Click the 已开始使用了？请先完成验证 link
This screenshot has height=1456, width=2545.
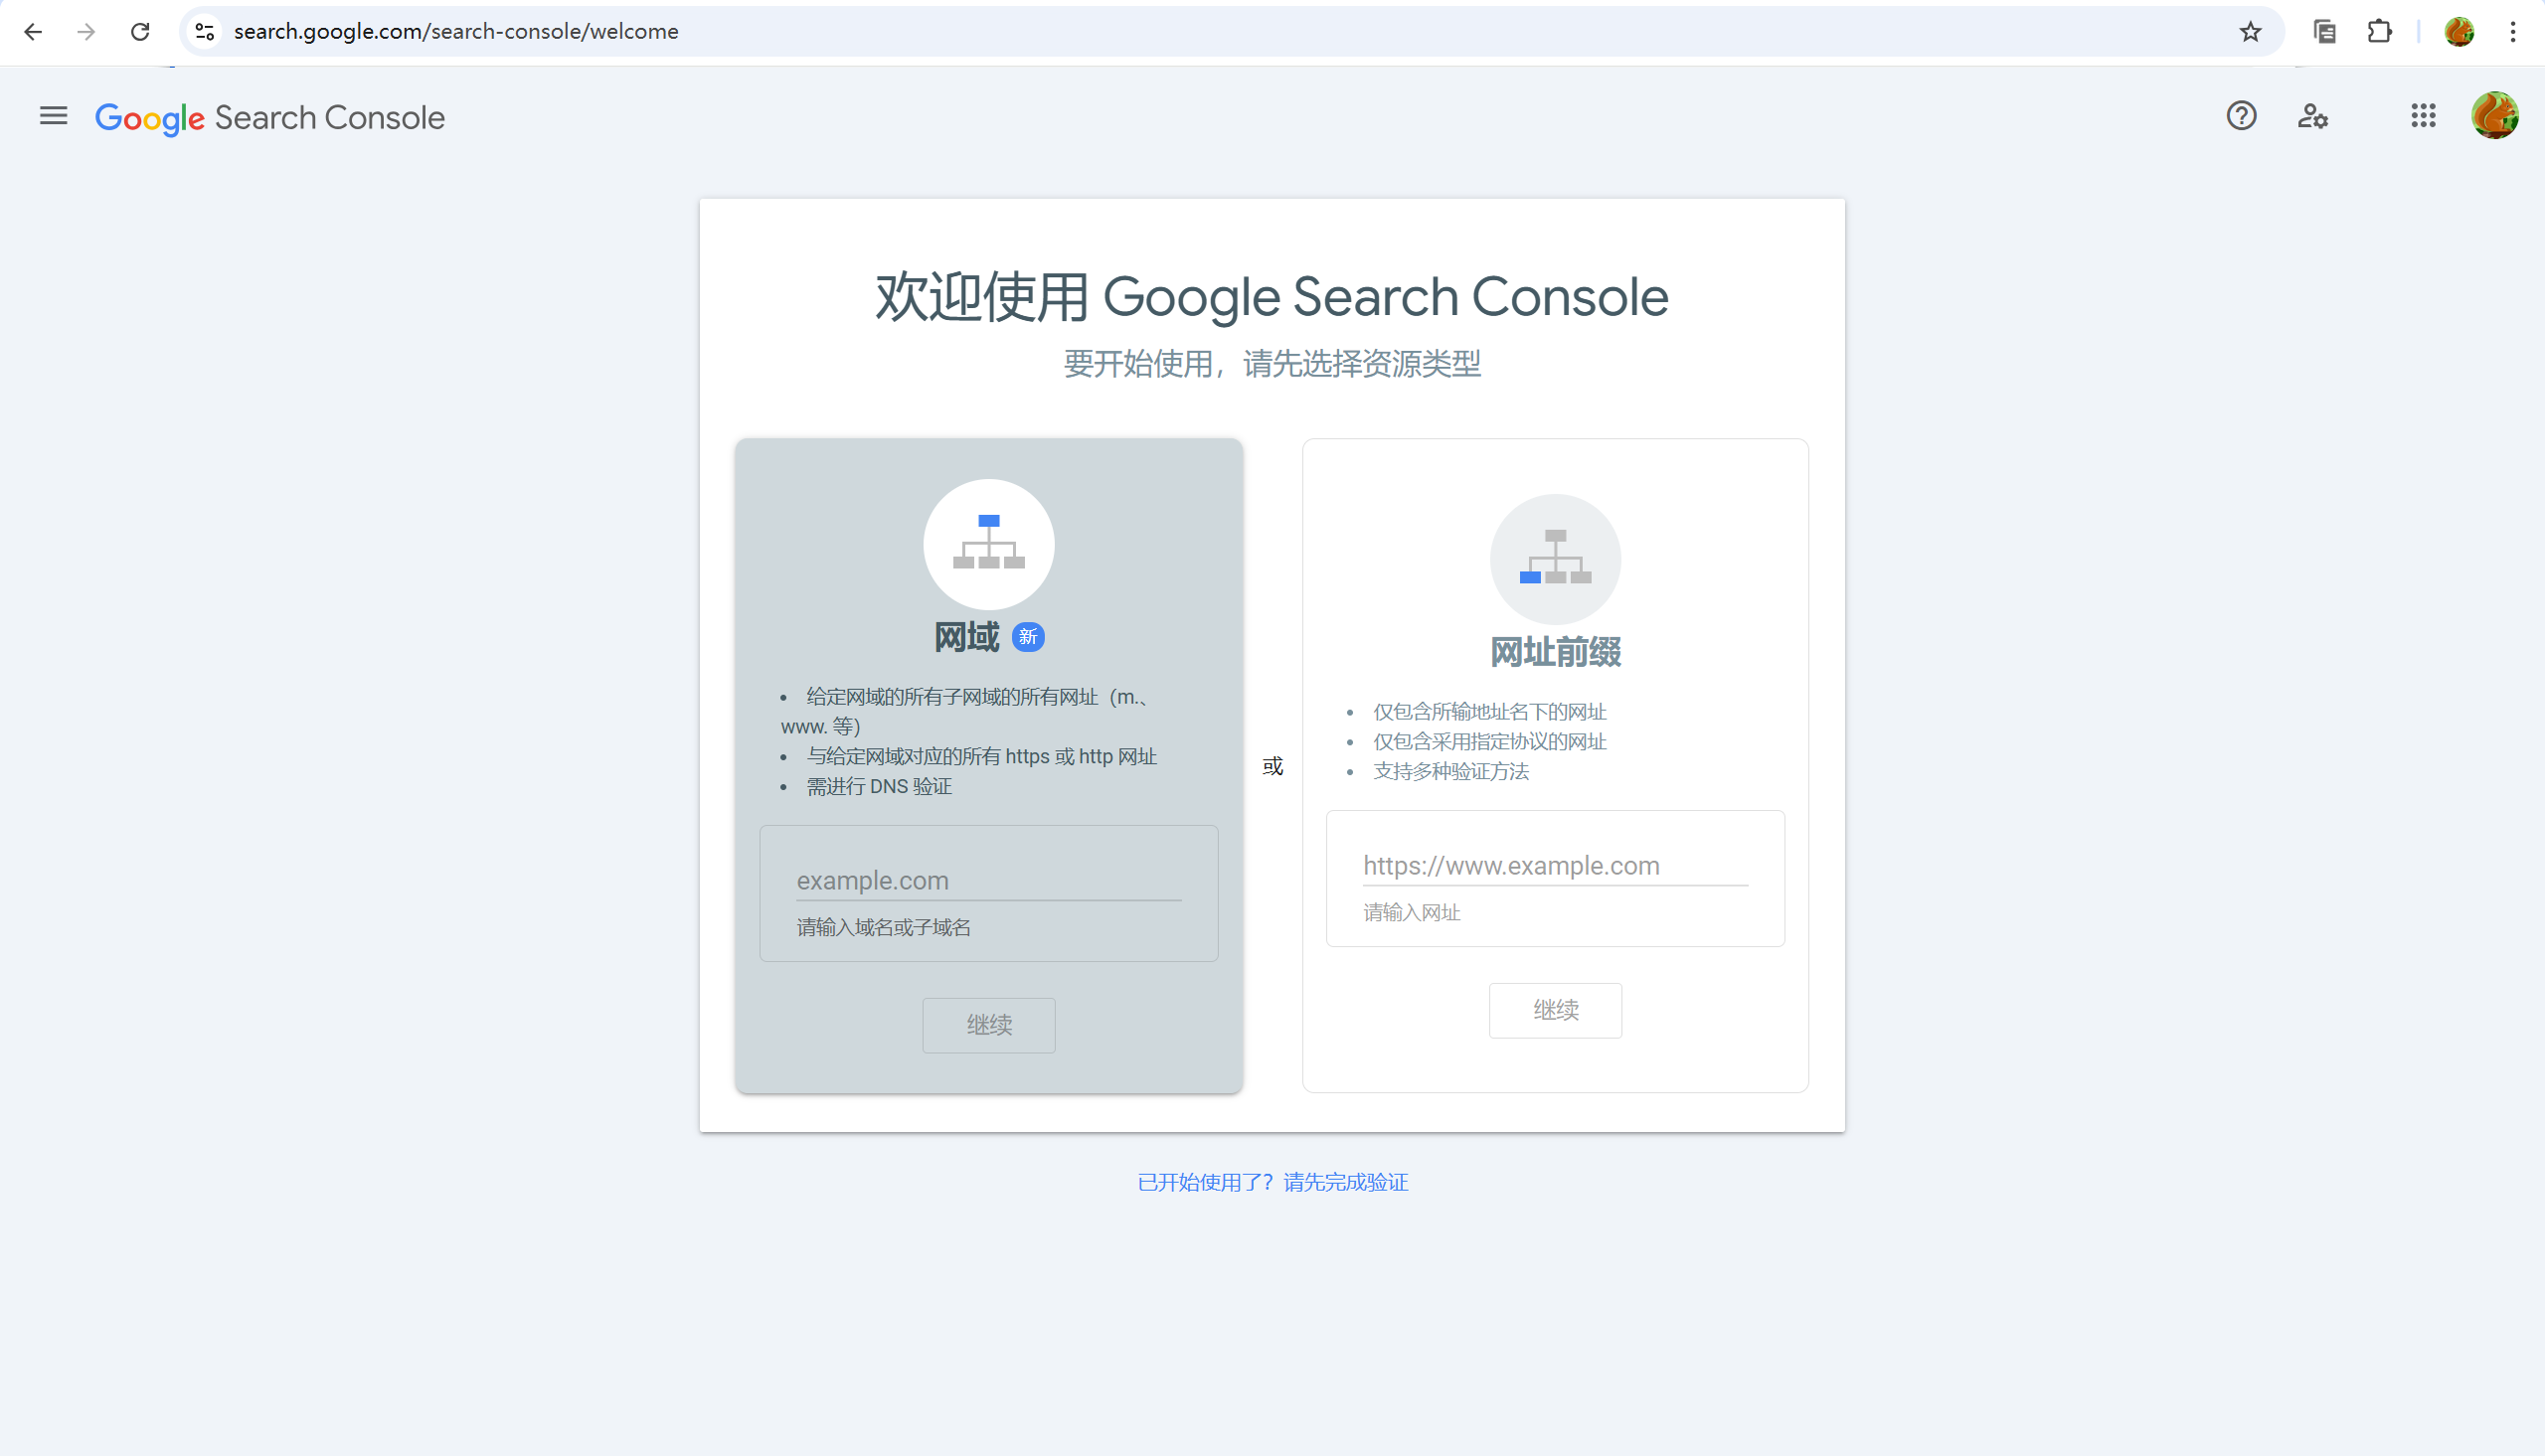coord(1272,1182)
